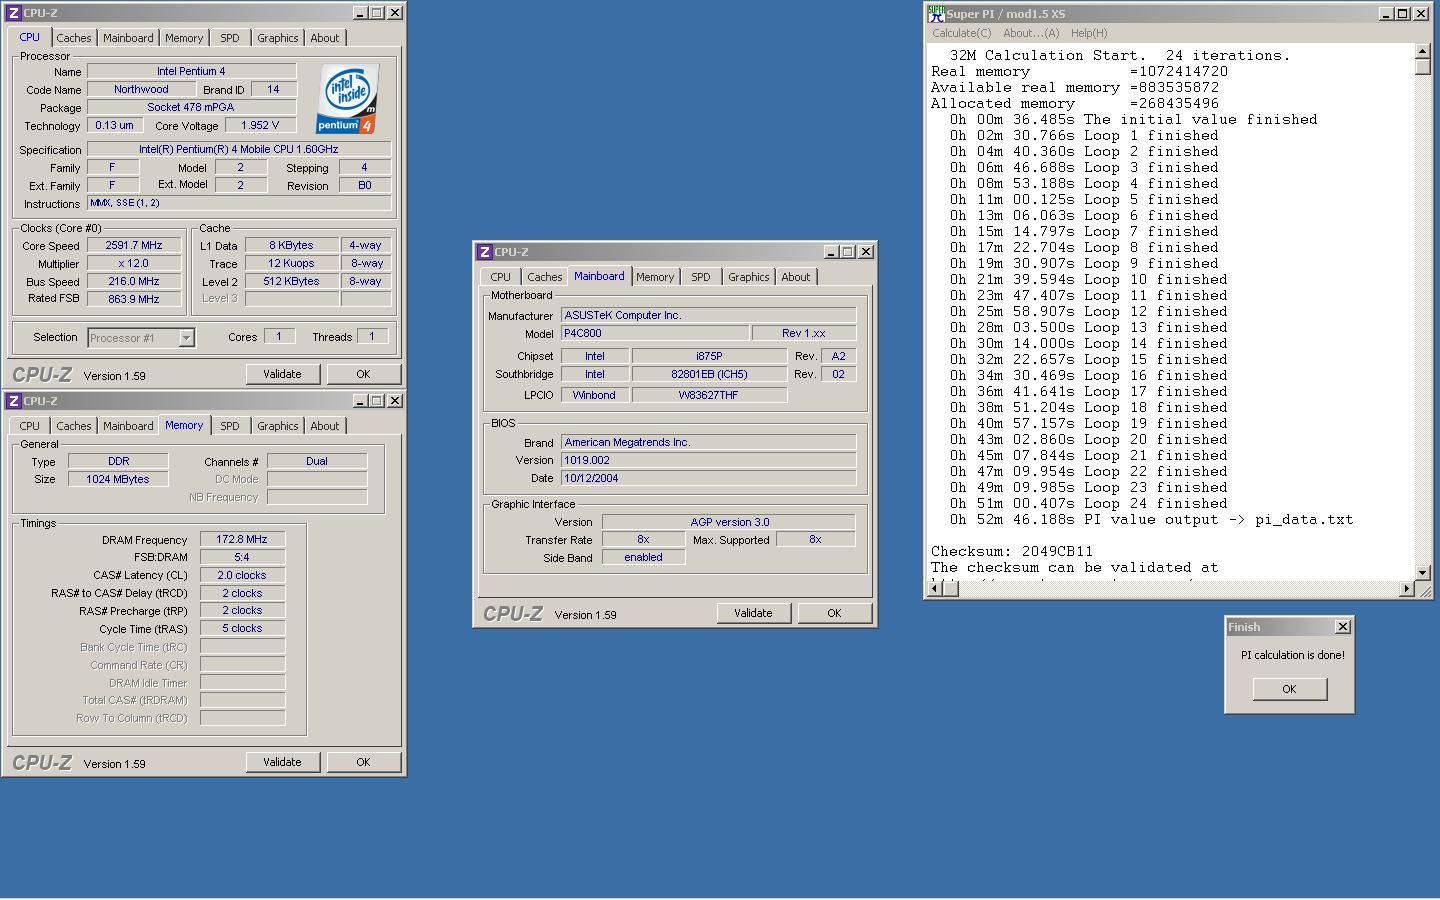Click the CPU-Z title icon in the Memory window
1440x900 pixels.
[14, 401]
